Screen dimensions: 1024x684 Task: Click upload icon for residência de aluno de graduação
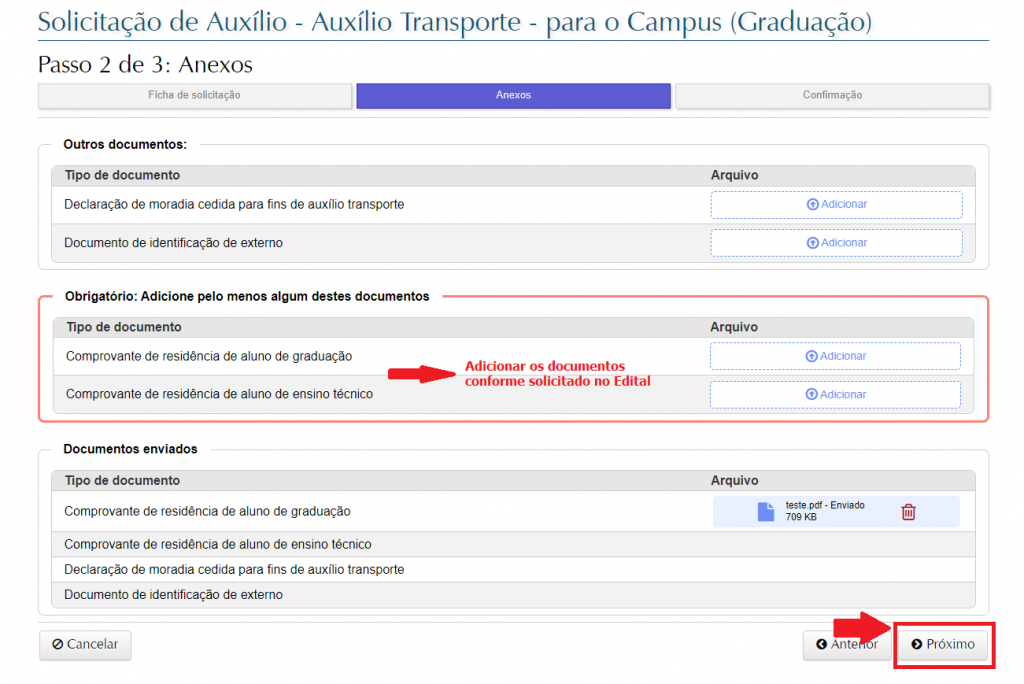pos(811,356)
